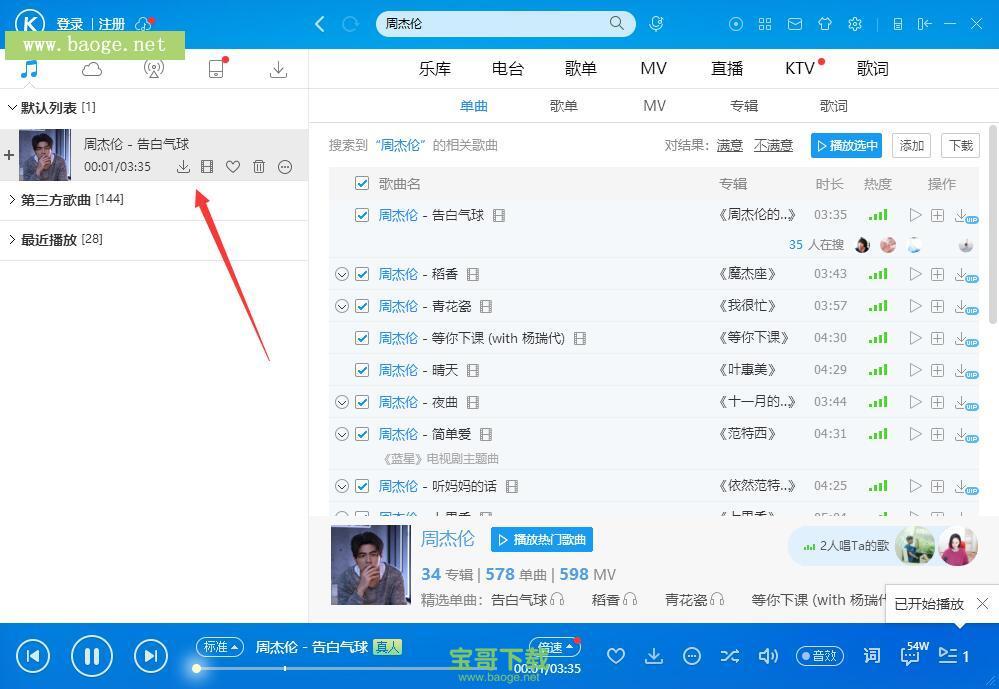This screenshot has height=689, width=999.
Task: Uncheck the 周杰伦 - 稻香 song checkbox
Action: (362, 273)
